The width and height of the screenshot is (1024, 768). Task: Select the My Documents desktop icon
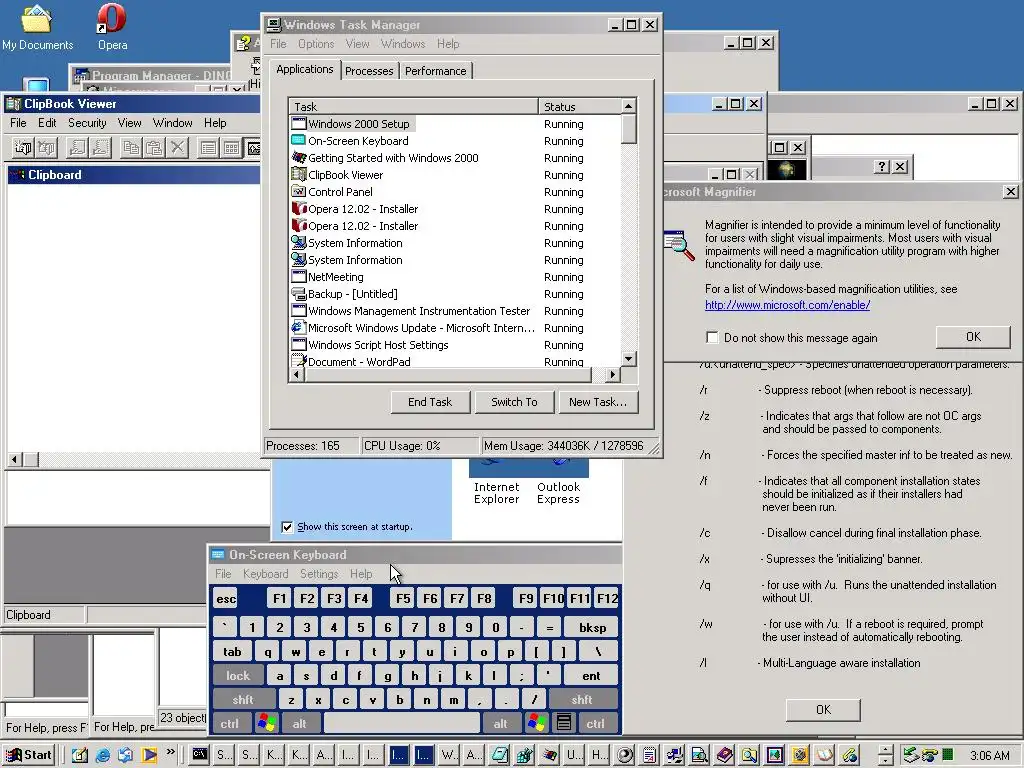coord(37,27)
